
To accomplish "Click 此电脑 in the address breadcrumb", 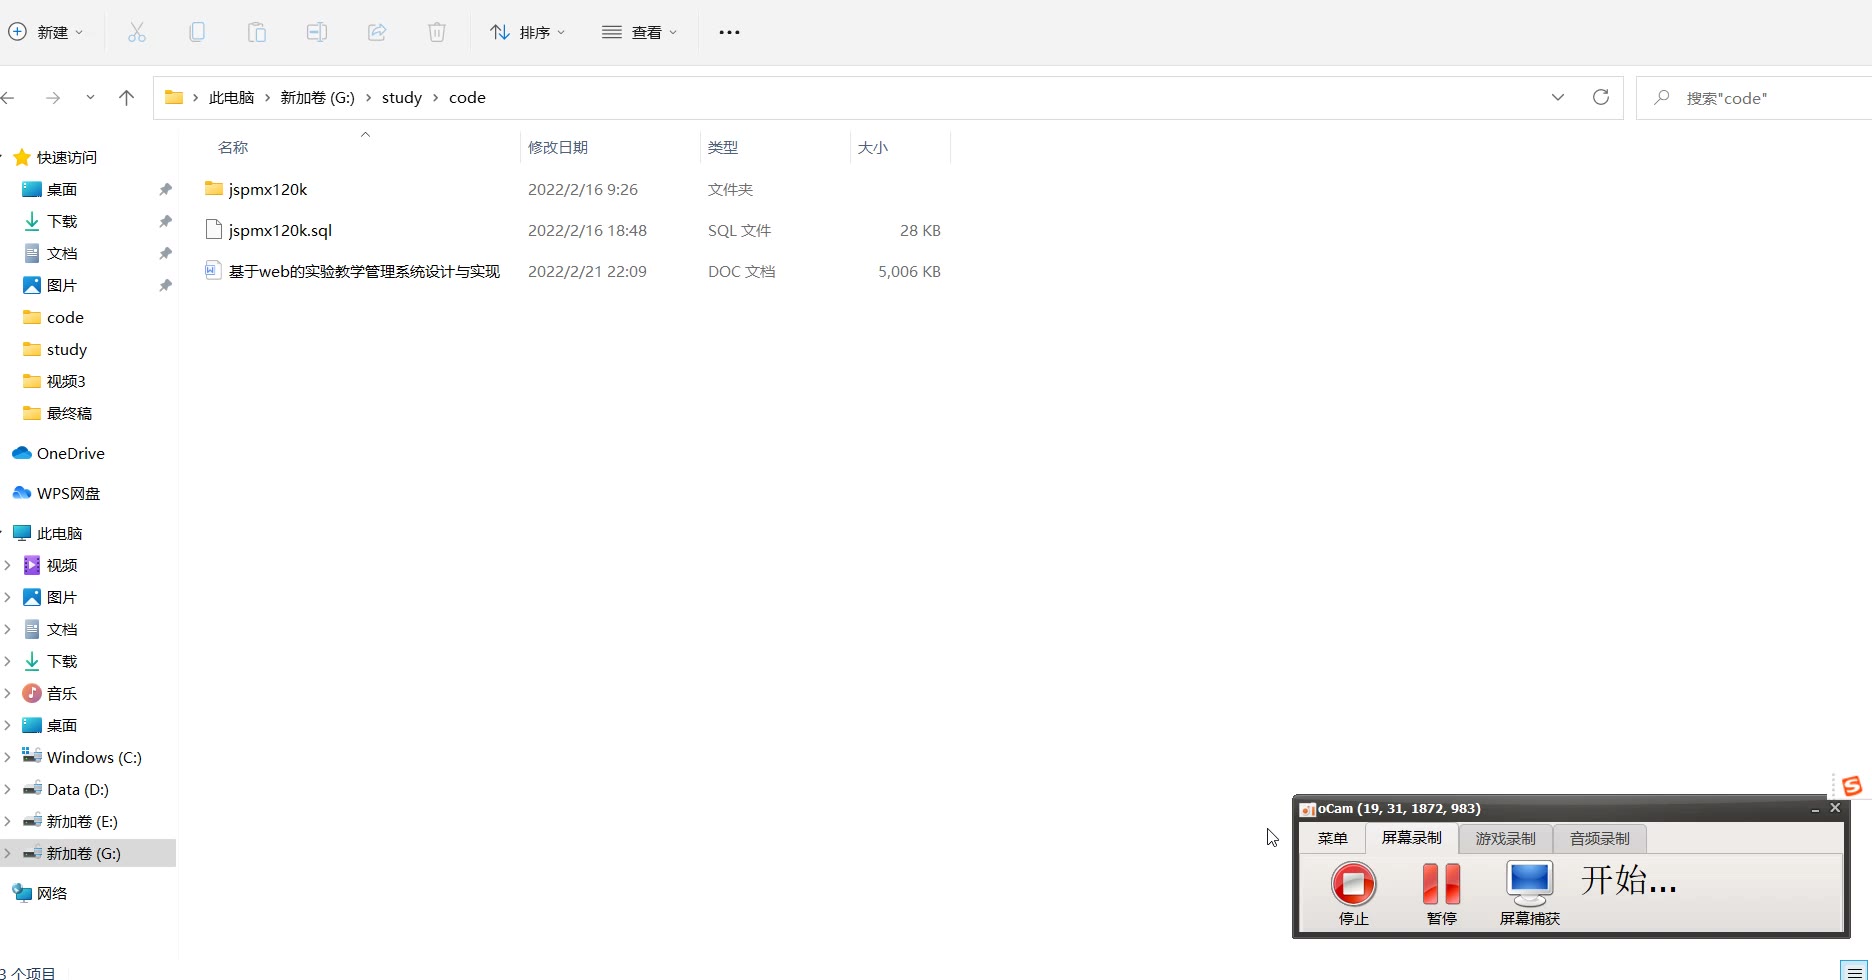I will [x=231, y=97].
